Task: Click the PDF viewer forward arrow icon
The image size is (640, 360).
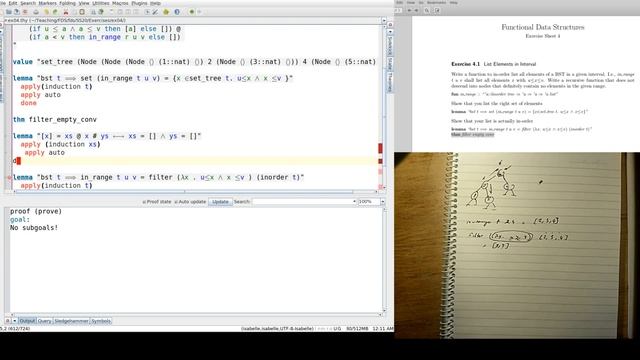Action: click(416, 10)
